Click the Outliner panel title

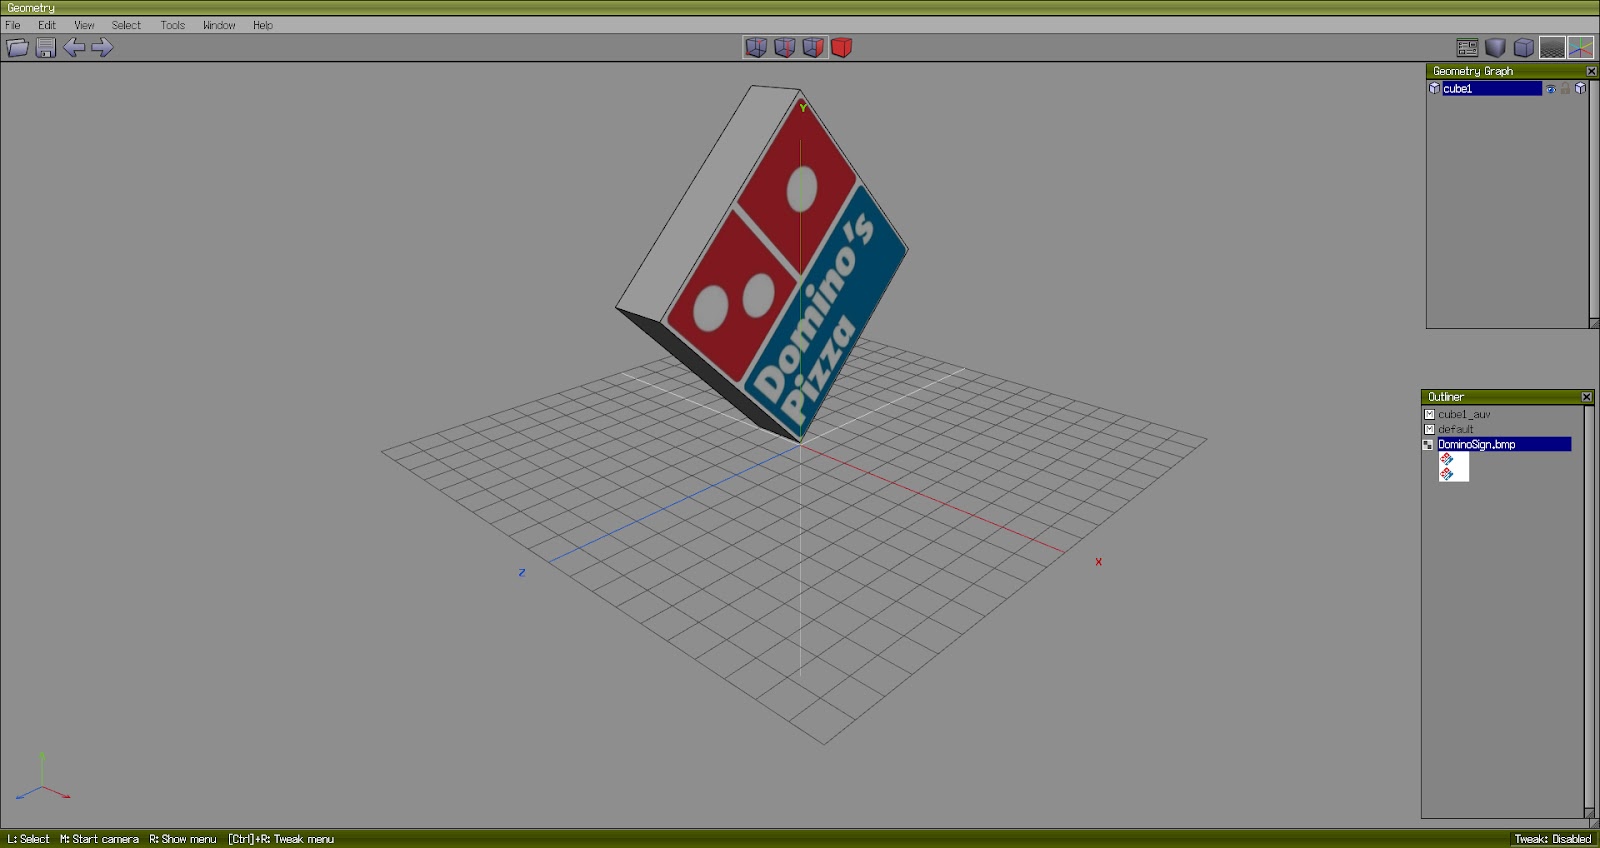pyautogui.click(x=1446, y=397)
